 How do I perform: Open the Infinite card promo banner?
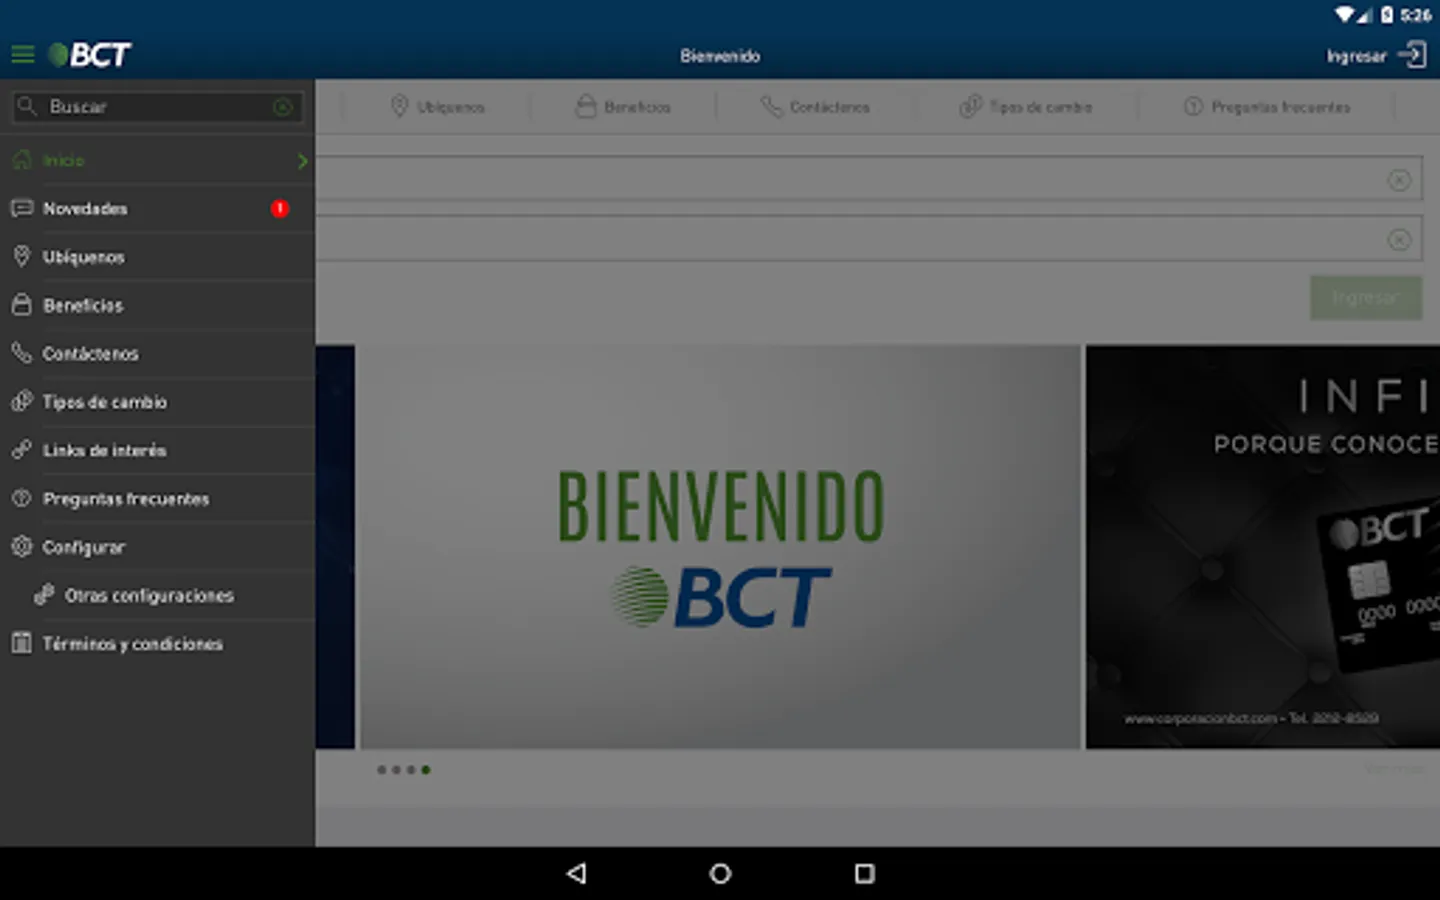pos(1263,547)
